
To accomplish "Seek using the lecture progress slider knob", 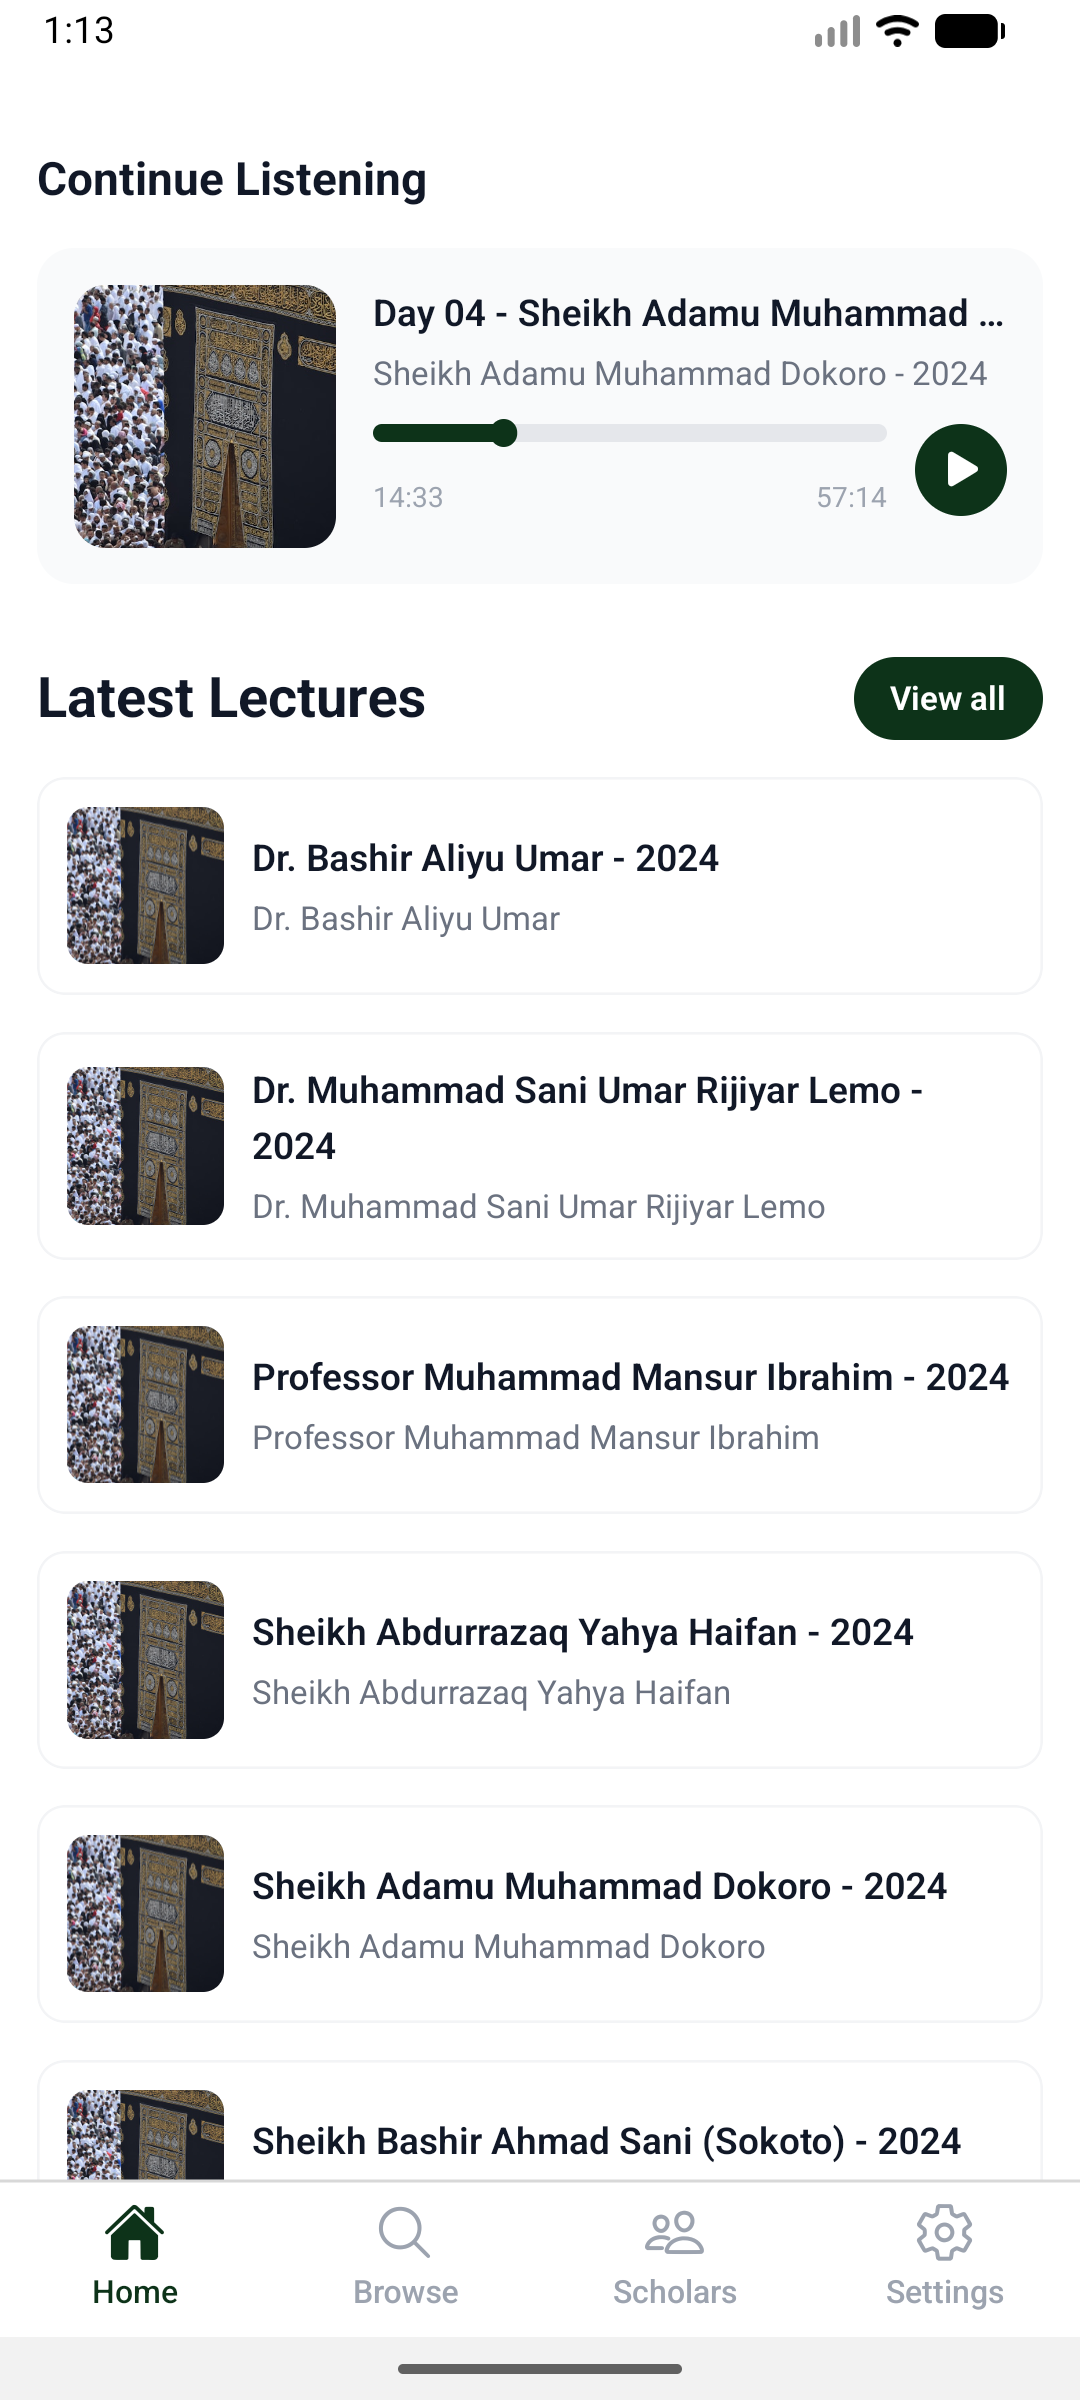I will (505, 433).
